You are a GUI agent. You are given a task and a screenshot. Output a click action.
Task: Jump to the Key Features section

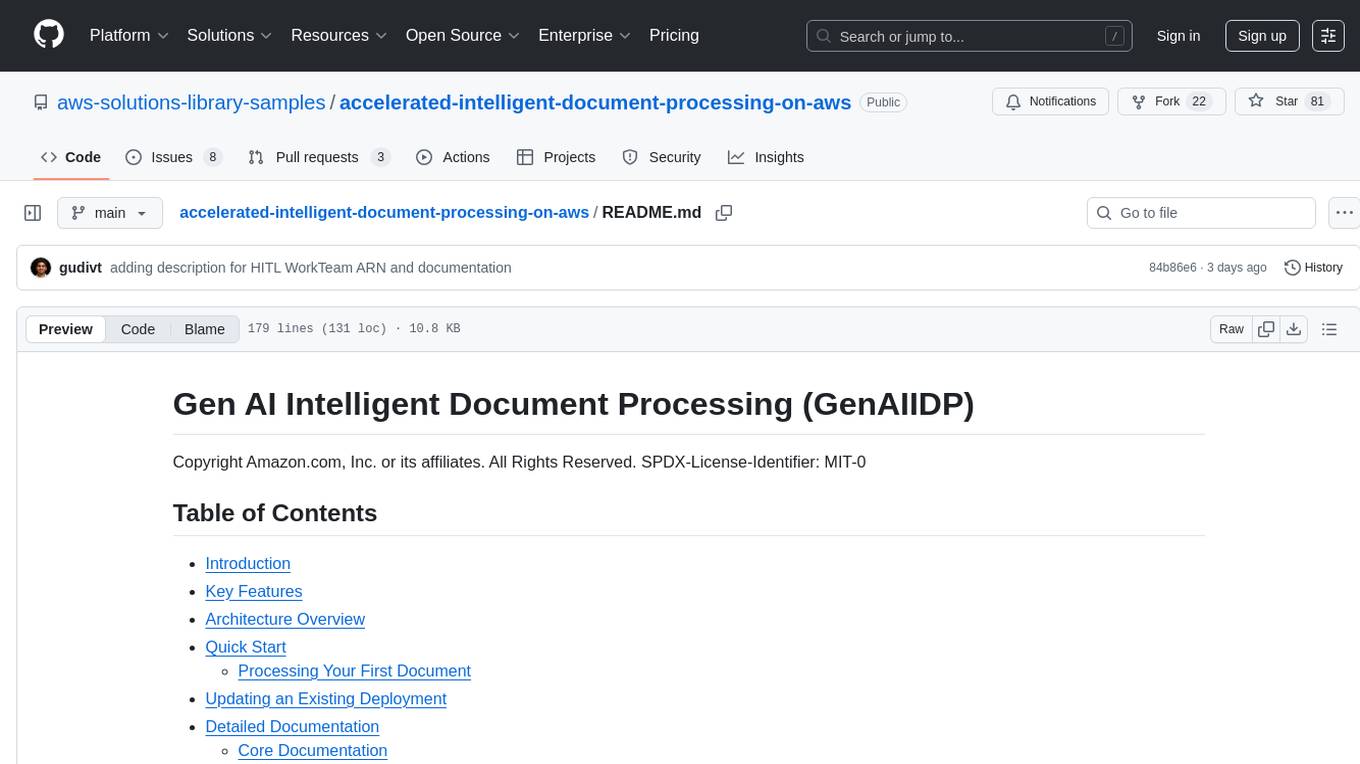point(253,591)
